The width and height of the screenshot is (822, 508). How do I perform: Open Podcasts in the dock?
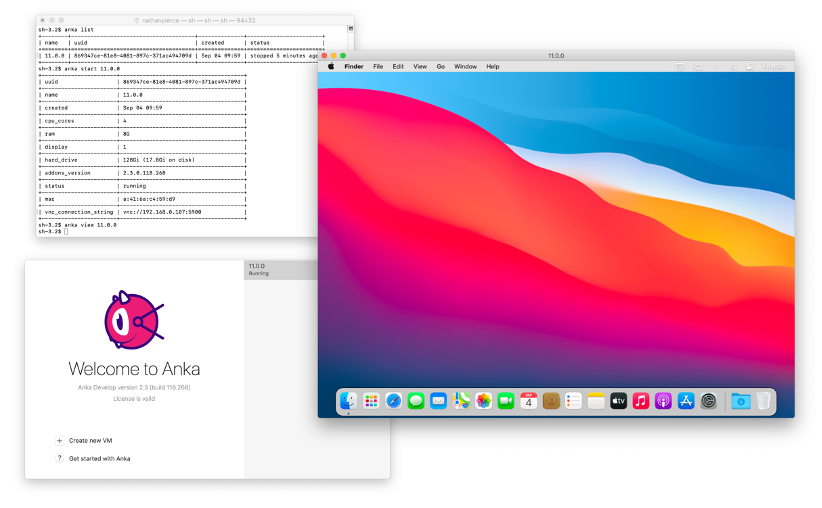663,401
